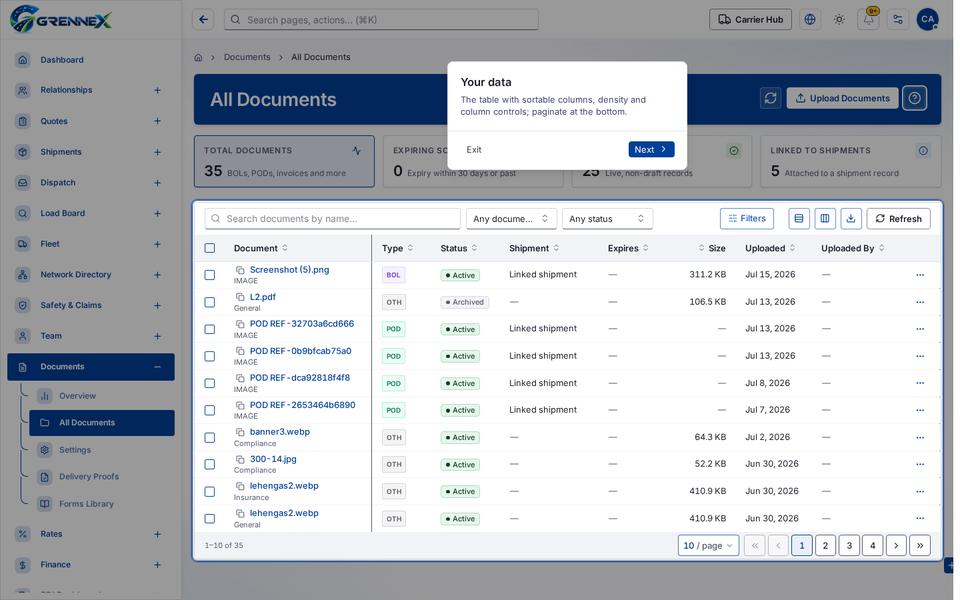Click the home breadcrumb icon

[198, 57]
